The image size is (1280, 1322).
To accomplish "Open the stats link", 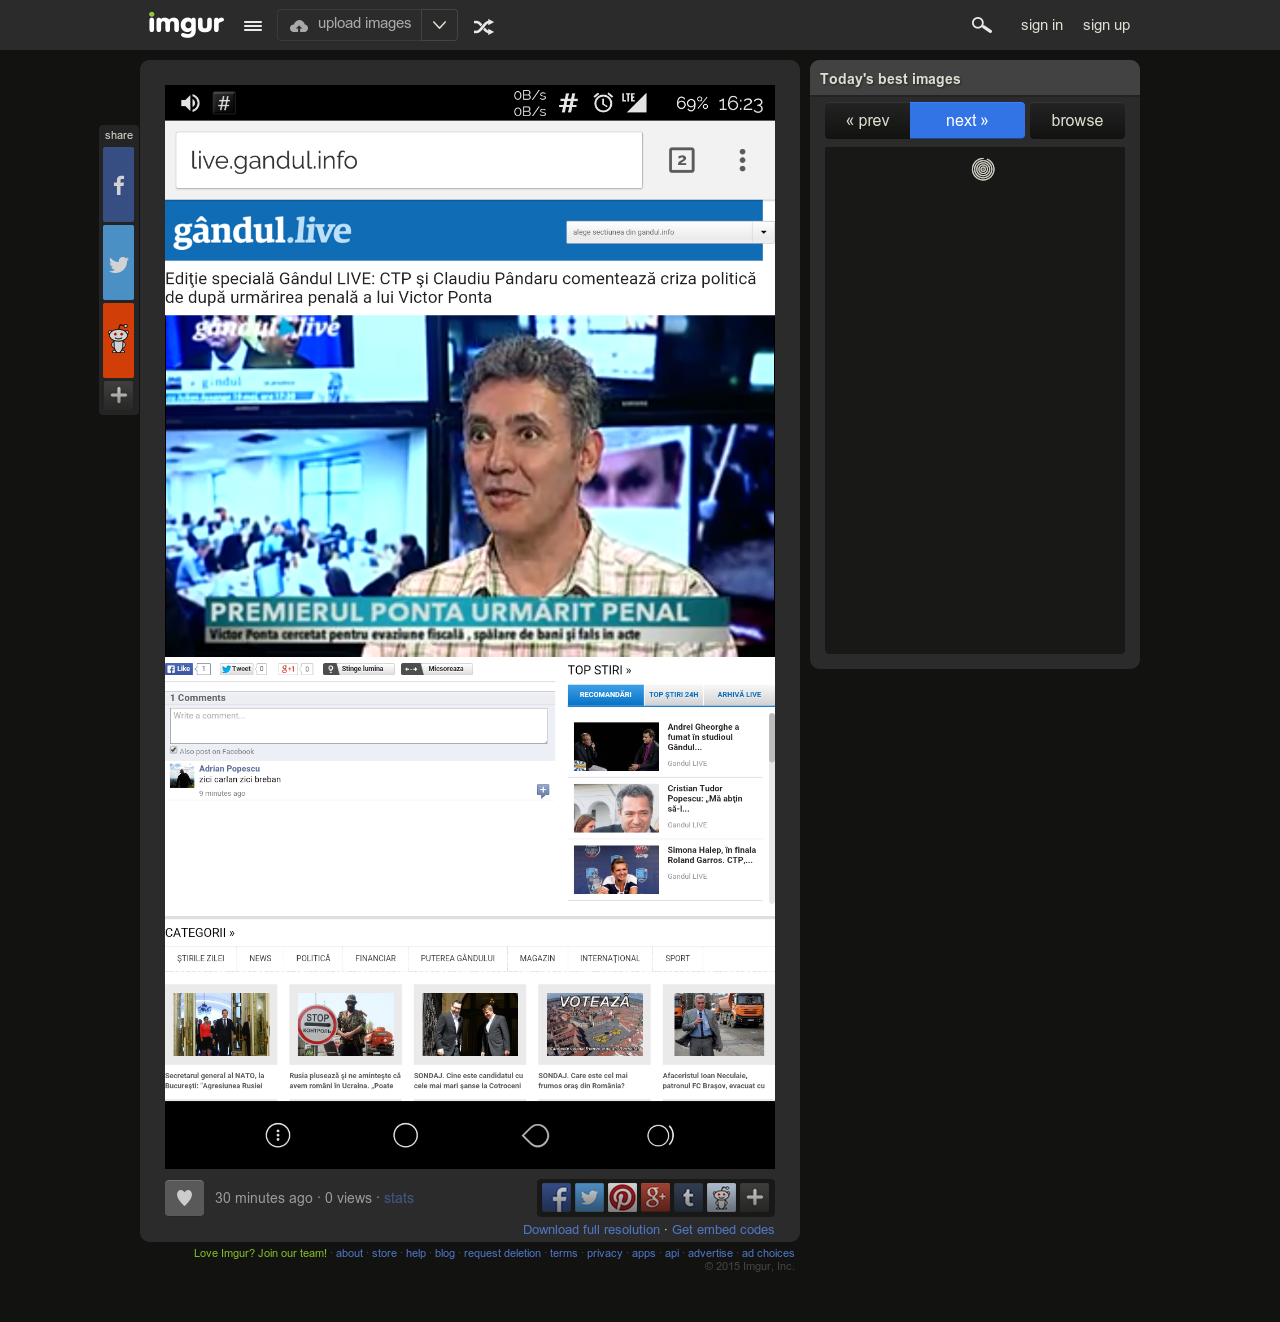I will [399, 1198].
